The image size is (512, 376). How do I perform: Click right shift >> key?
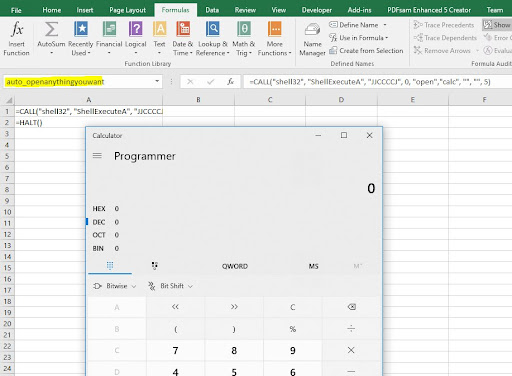tap(234, 307)
